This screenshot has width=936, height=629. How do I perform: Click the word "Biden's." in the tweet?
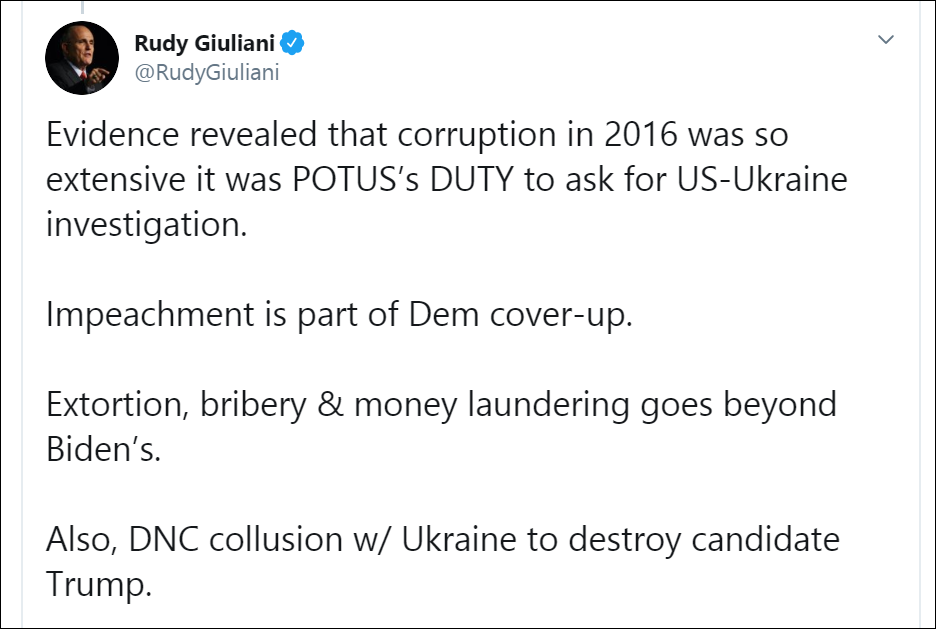(x=103, y=450)
